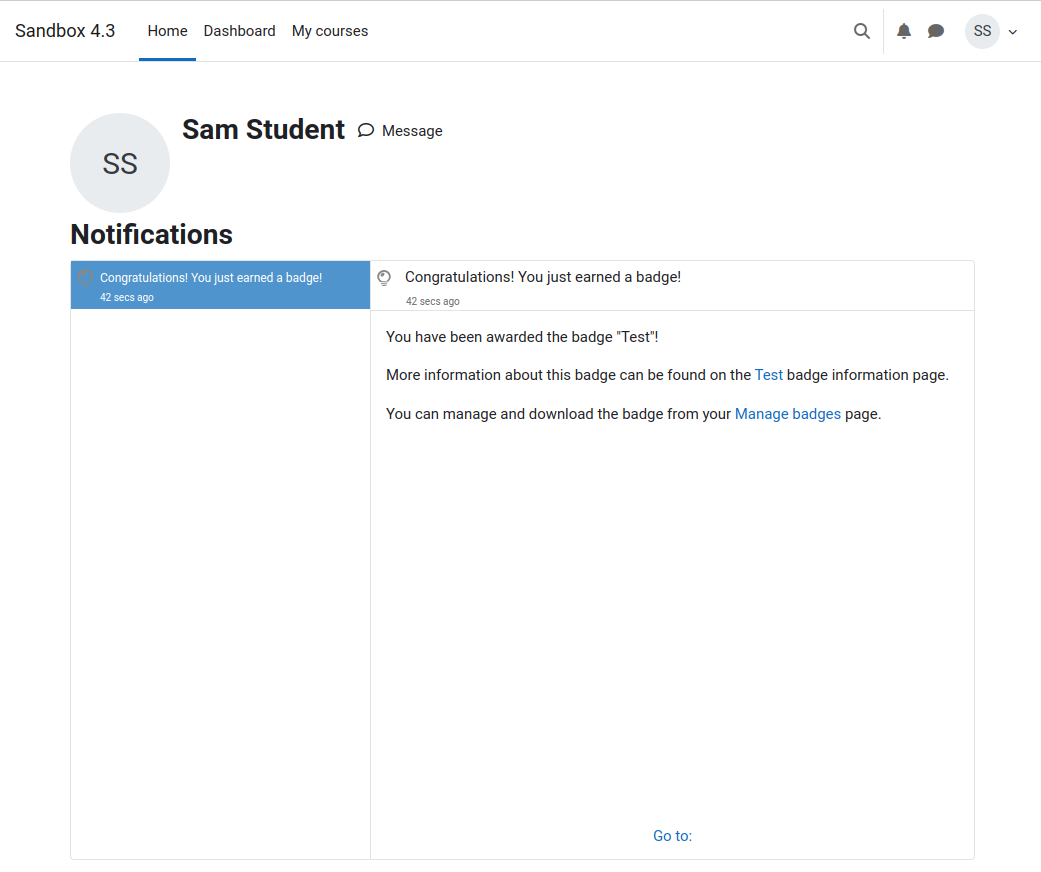Click the Sam Student name heading
The height and width of the screenshot is (872, 1041).
264,130
